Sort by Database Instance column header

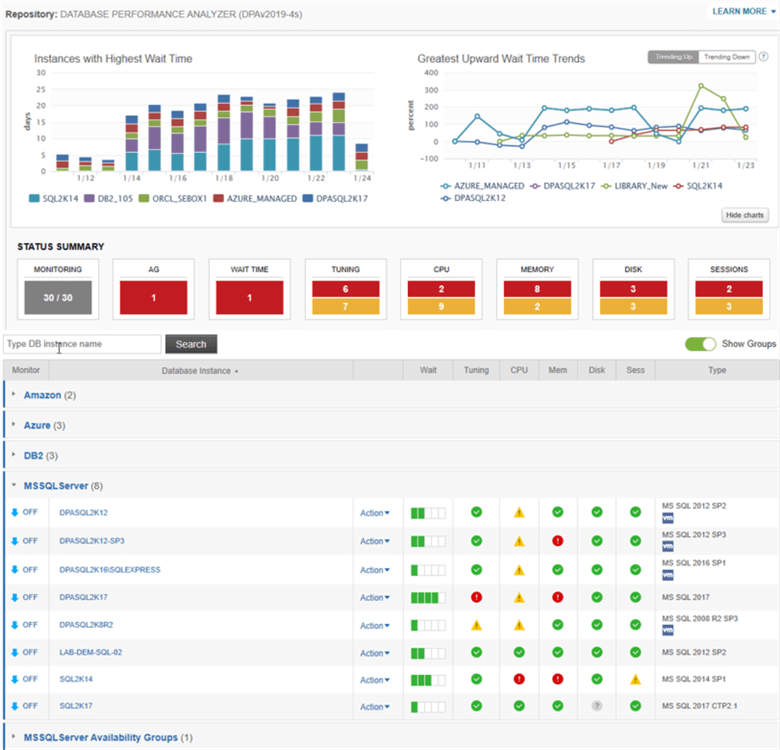coord(200,371)
